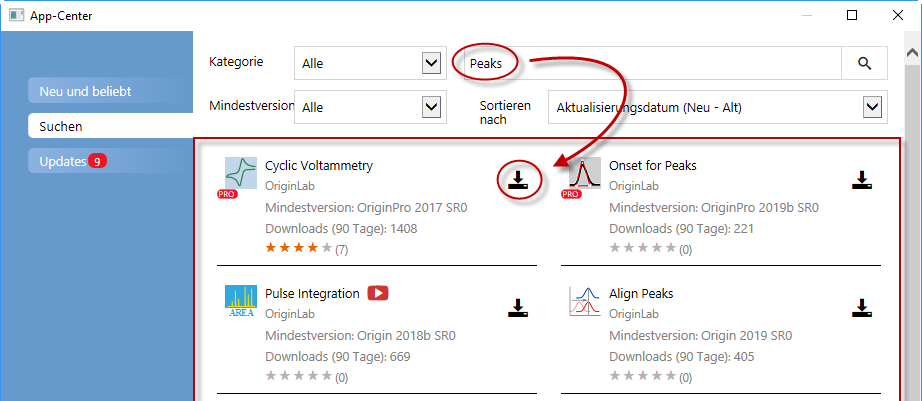The height and width of the screenshot is (401, 922).
Task: Click the Onset for Peaks star rating
Action: point(643,248)
